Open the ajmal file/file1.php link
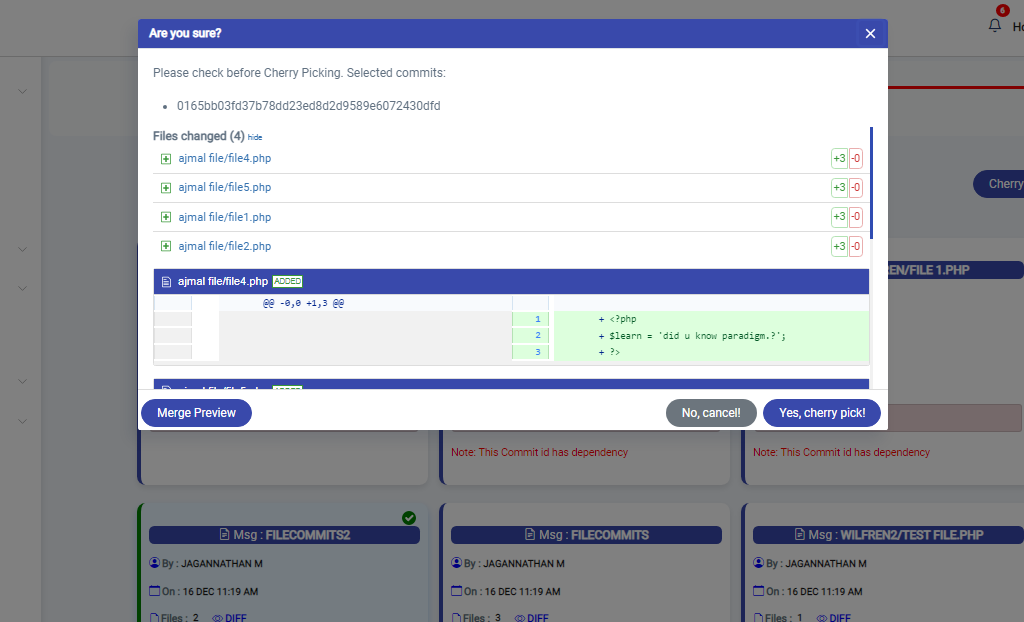The width and height of the screenshot is (1024, 622). (x=224, y=217)
